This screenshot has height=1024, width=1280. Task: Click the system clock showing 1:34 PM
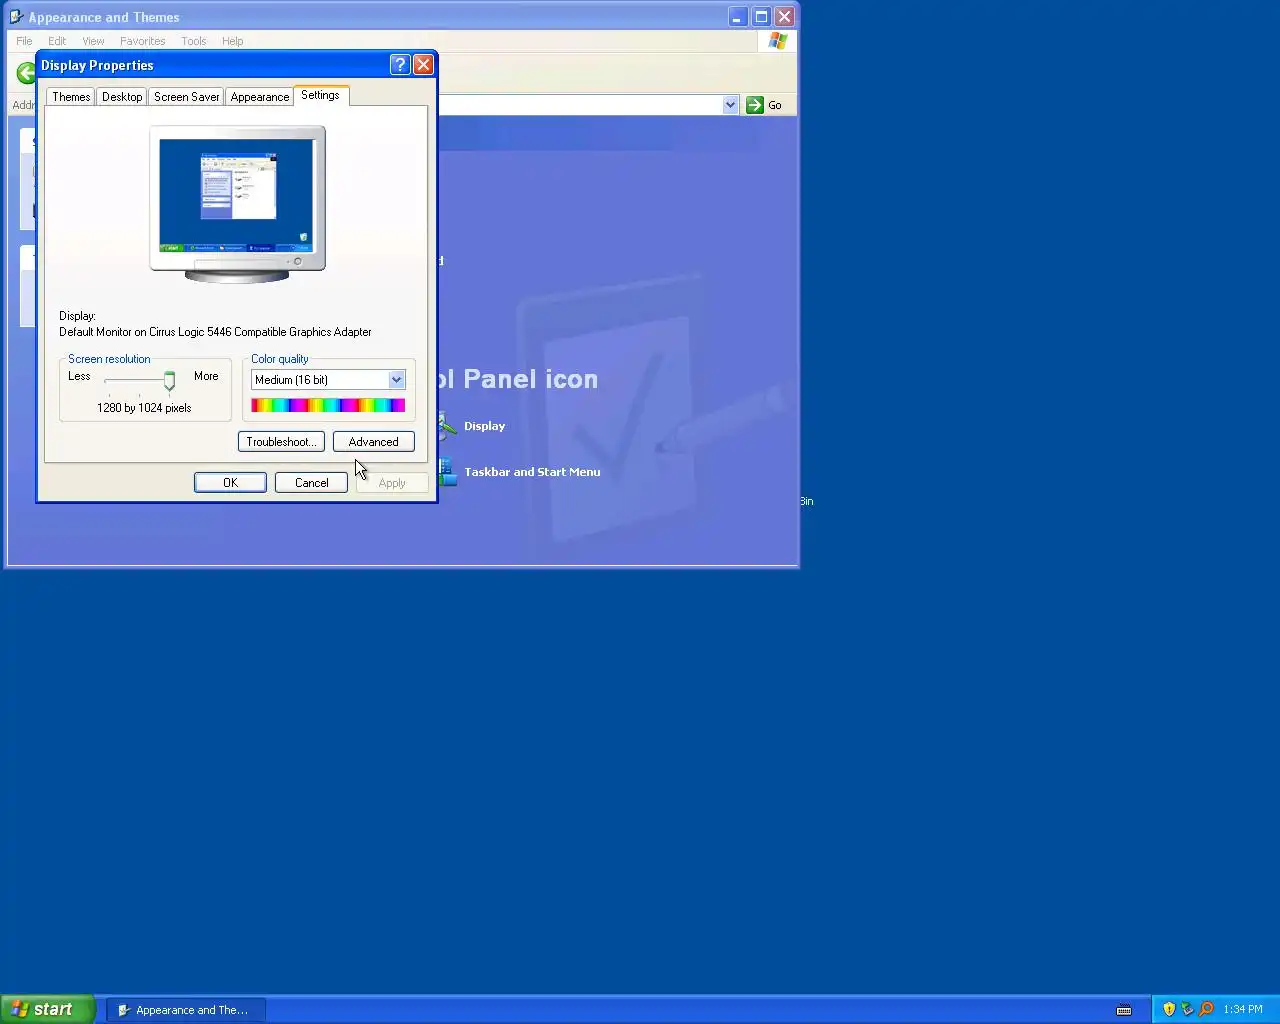tap(1243, 1010)
